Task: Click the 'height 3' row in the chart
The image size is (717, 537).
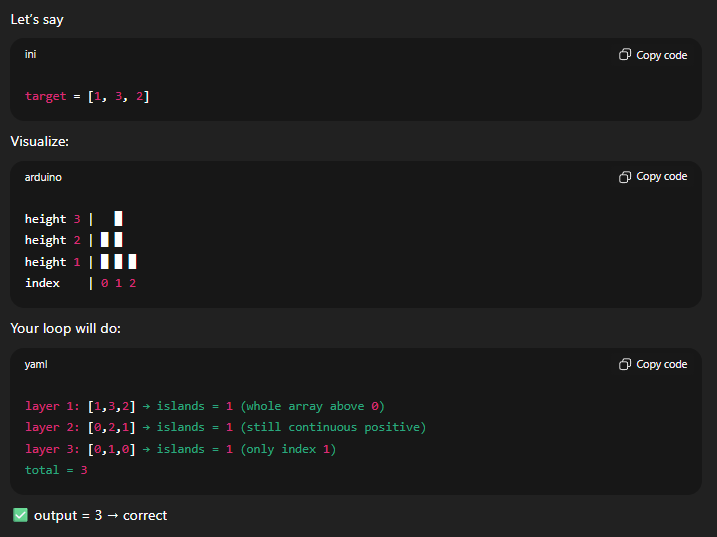Action: [74, 219]
